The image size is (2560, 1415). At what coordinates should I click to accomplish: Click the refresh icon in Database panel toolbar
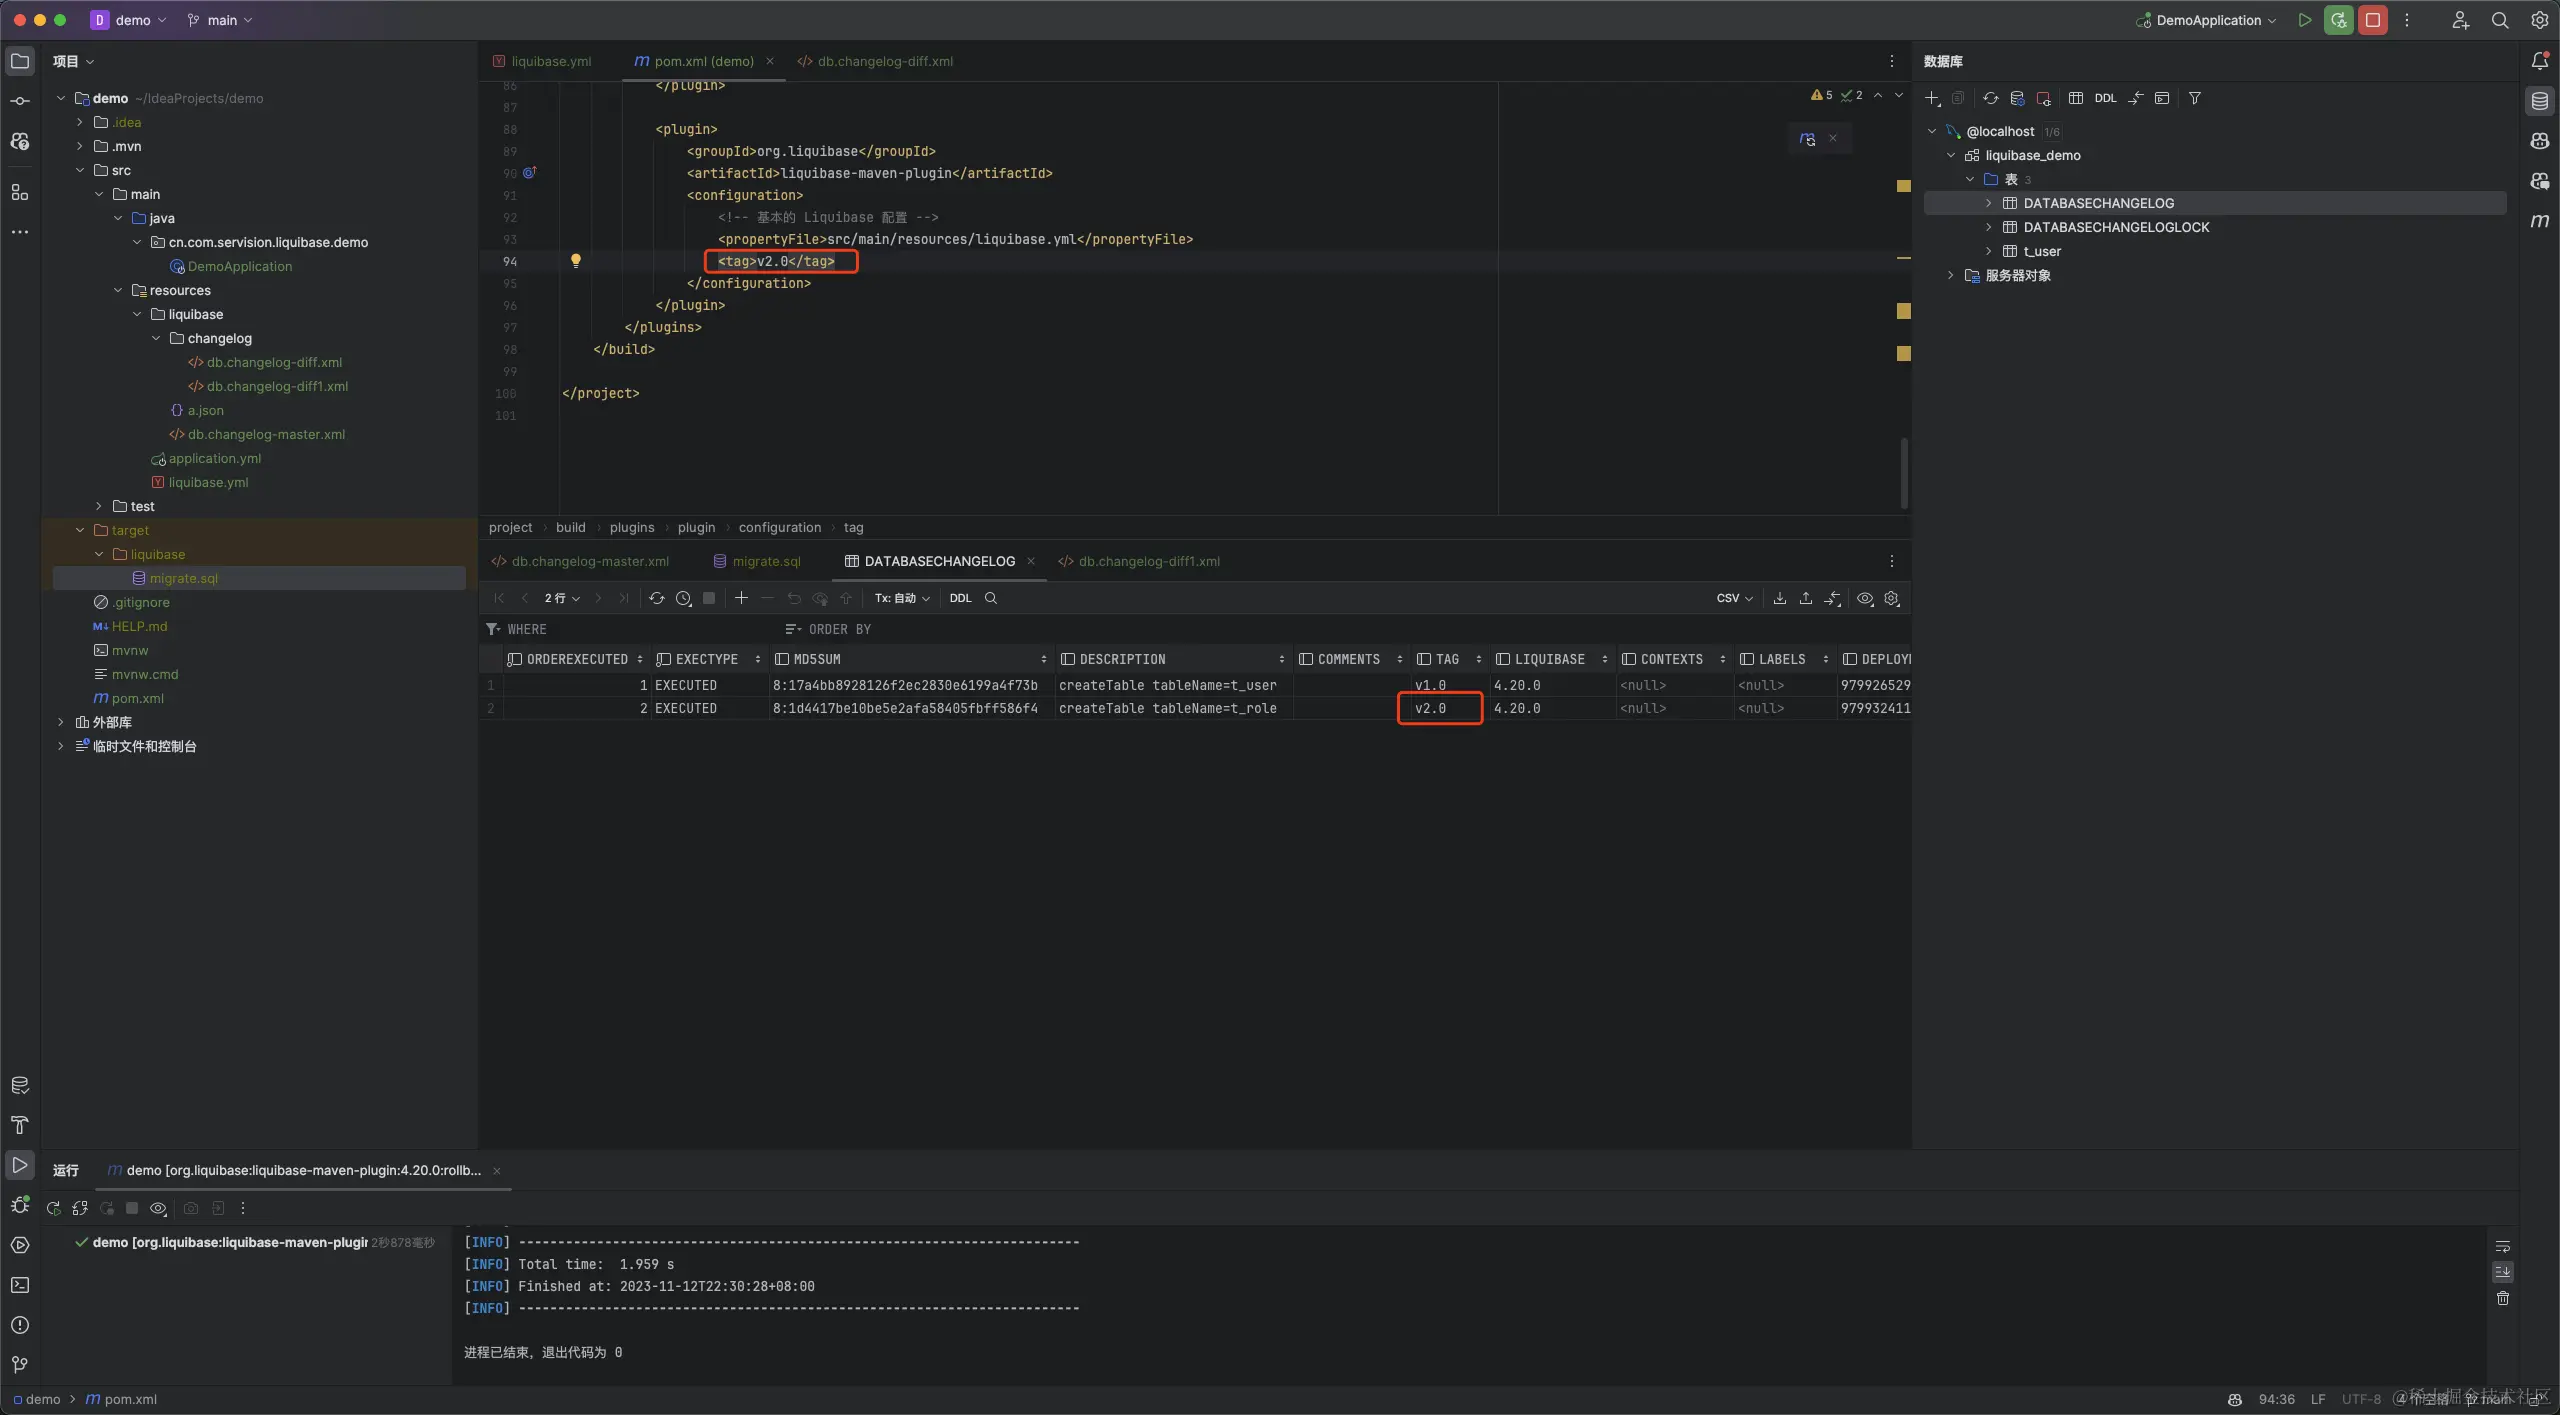pos(1990,98)
